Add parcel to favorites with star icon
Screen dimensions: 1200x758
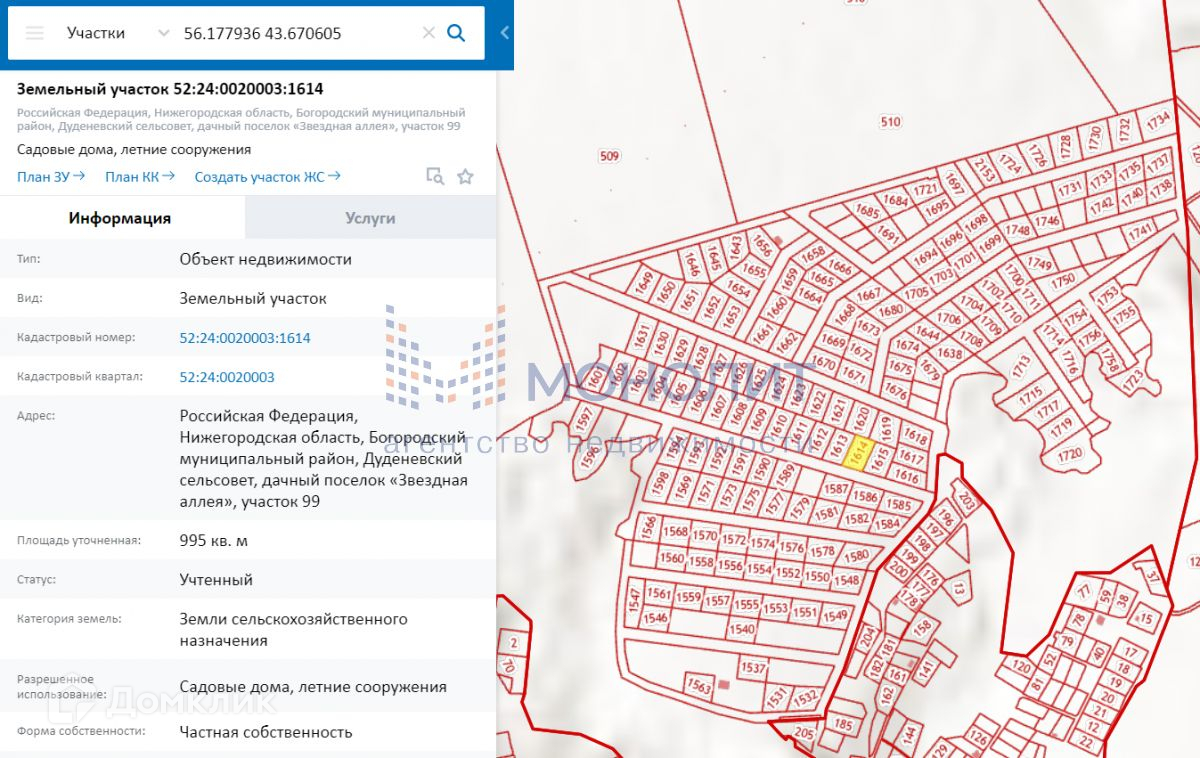pos(465,177)
